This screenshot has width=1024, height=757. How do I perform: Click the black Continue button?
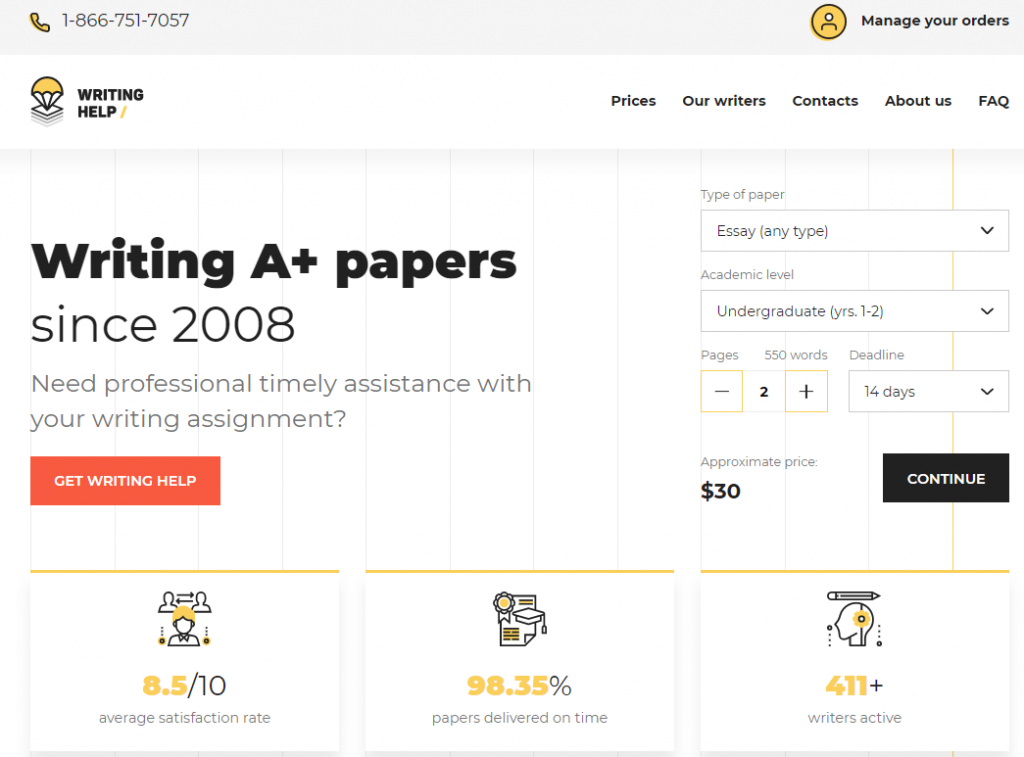(x=945, y=479)
